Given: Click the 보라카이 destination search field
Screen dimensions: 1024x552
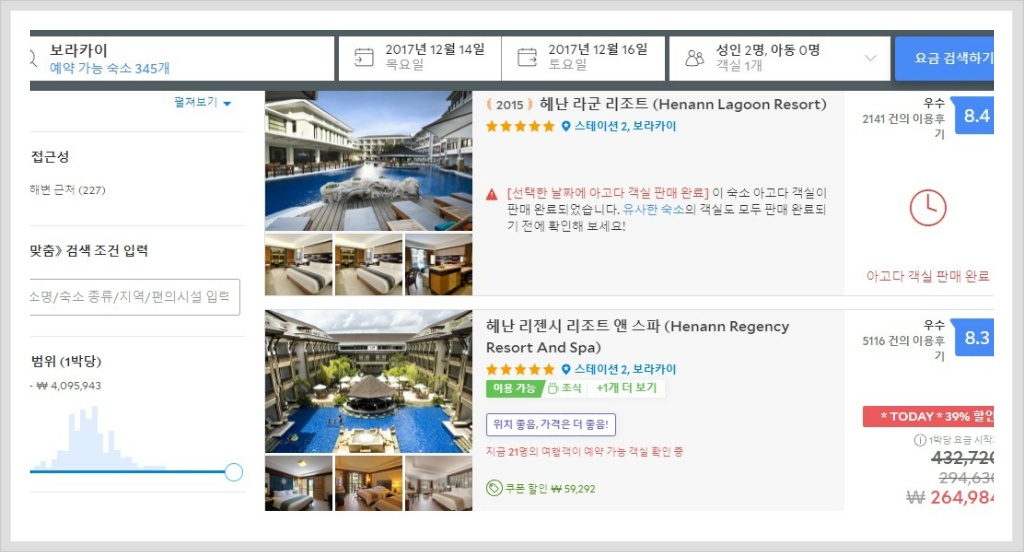Looking at the screenshot, I should tap(182, 58).
